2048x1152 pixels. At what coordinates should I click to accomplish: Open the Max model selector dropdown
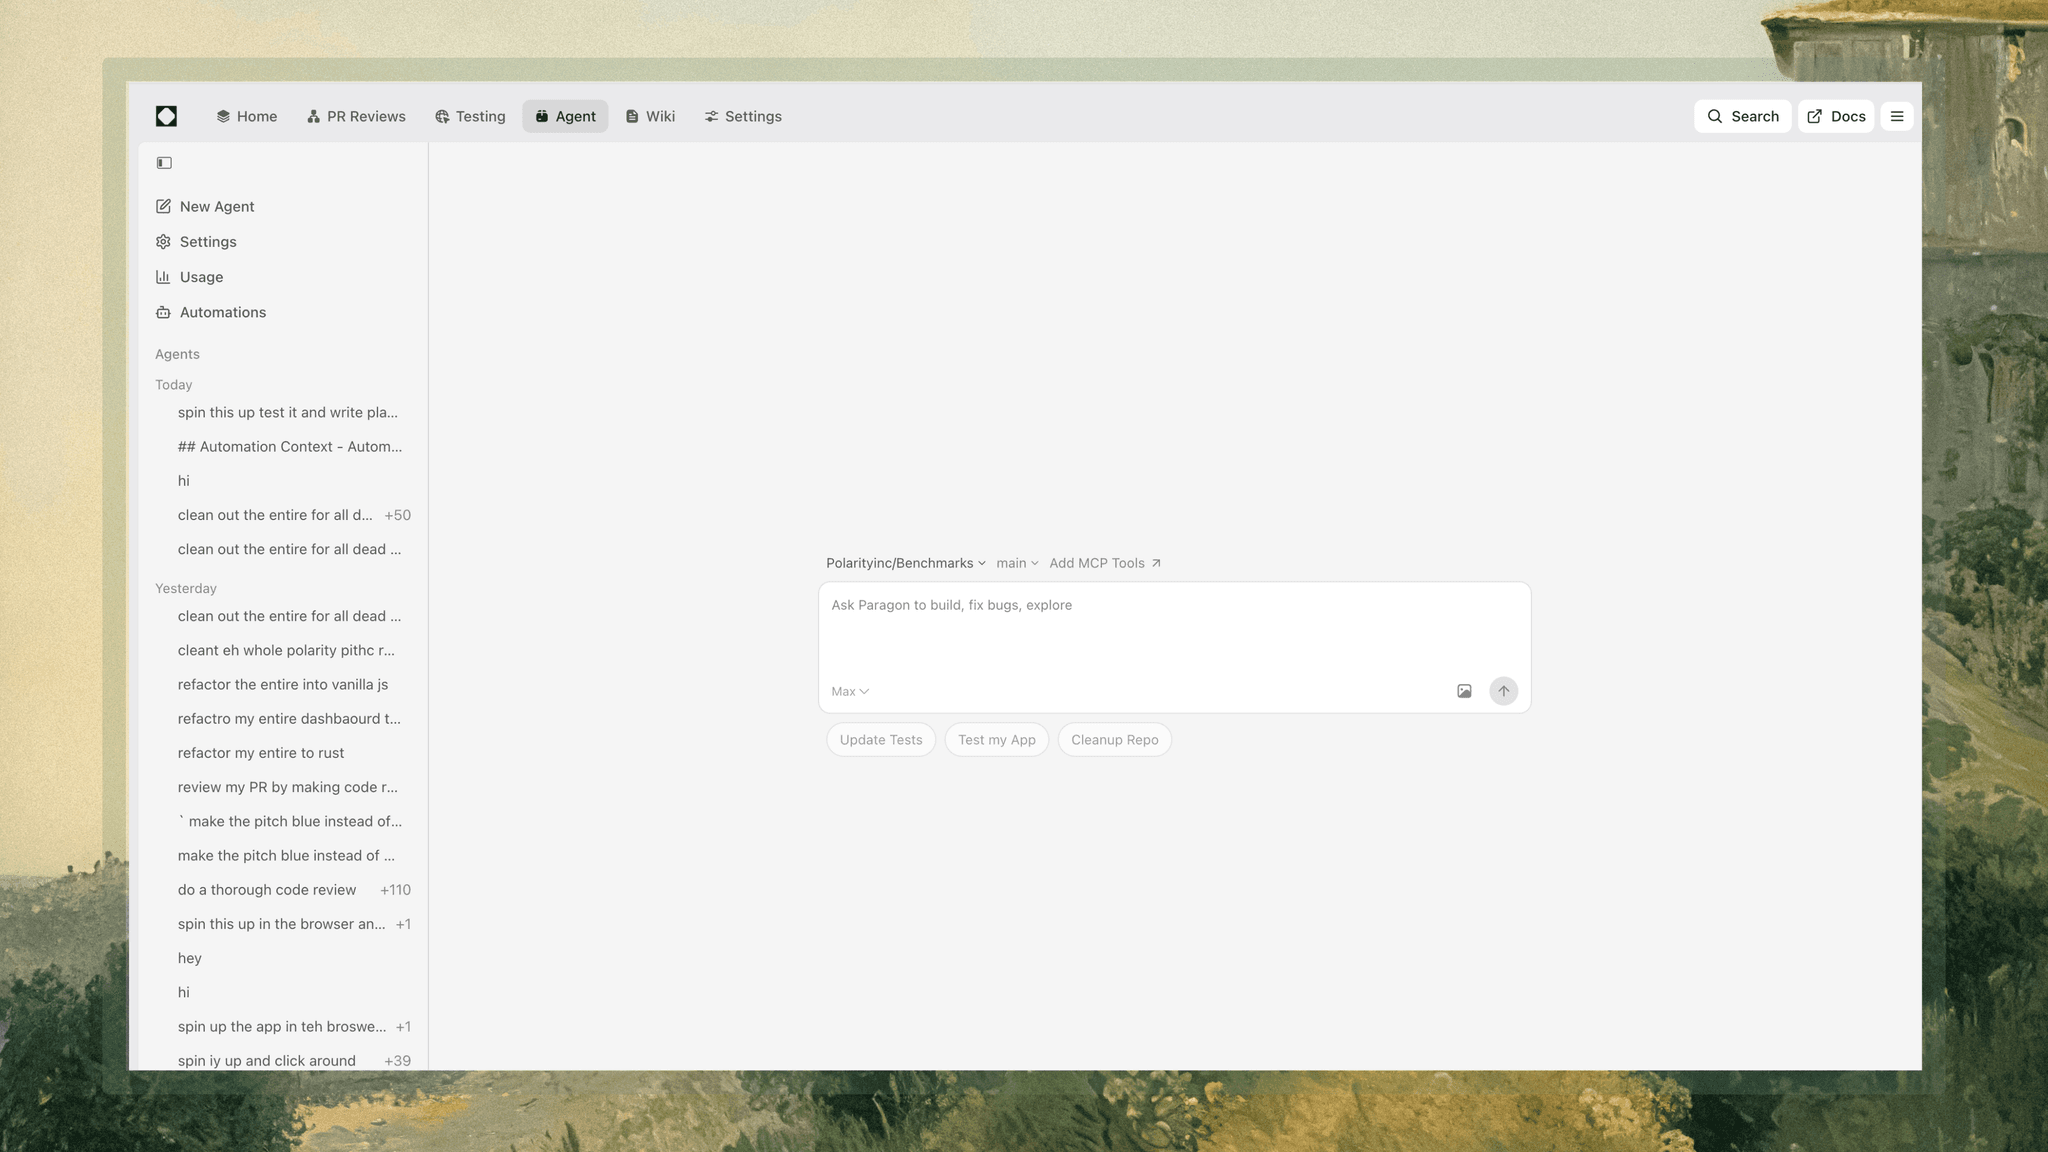[x=848, y=691]
